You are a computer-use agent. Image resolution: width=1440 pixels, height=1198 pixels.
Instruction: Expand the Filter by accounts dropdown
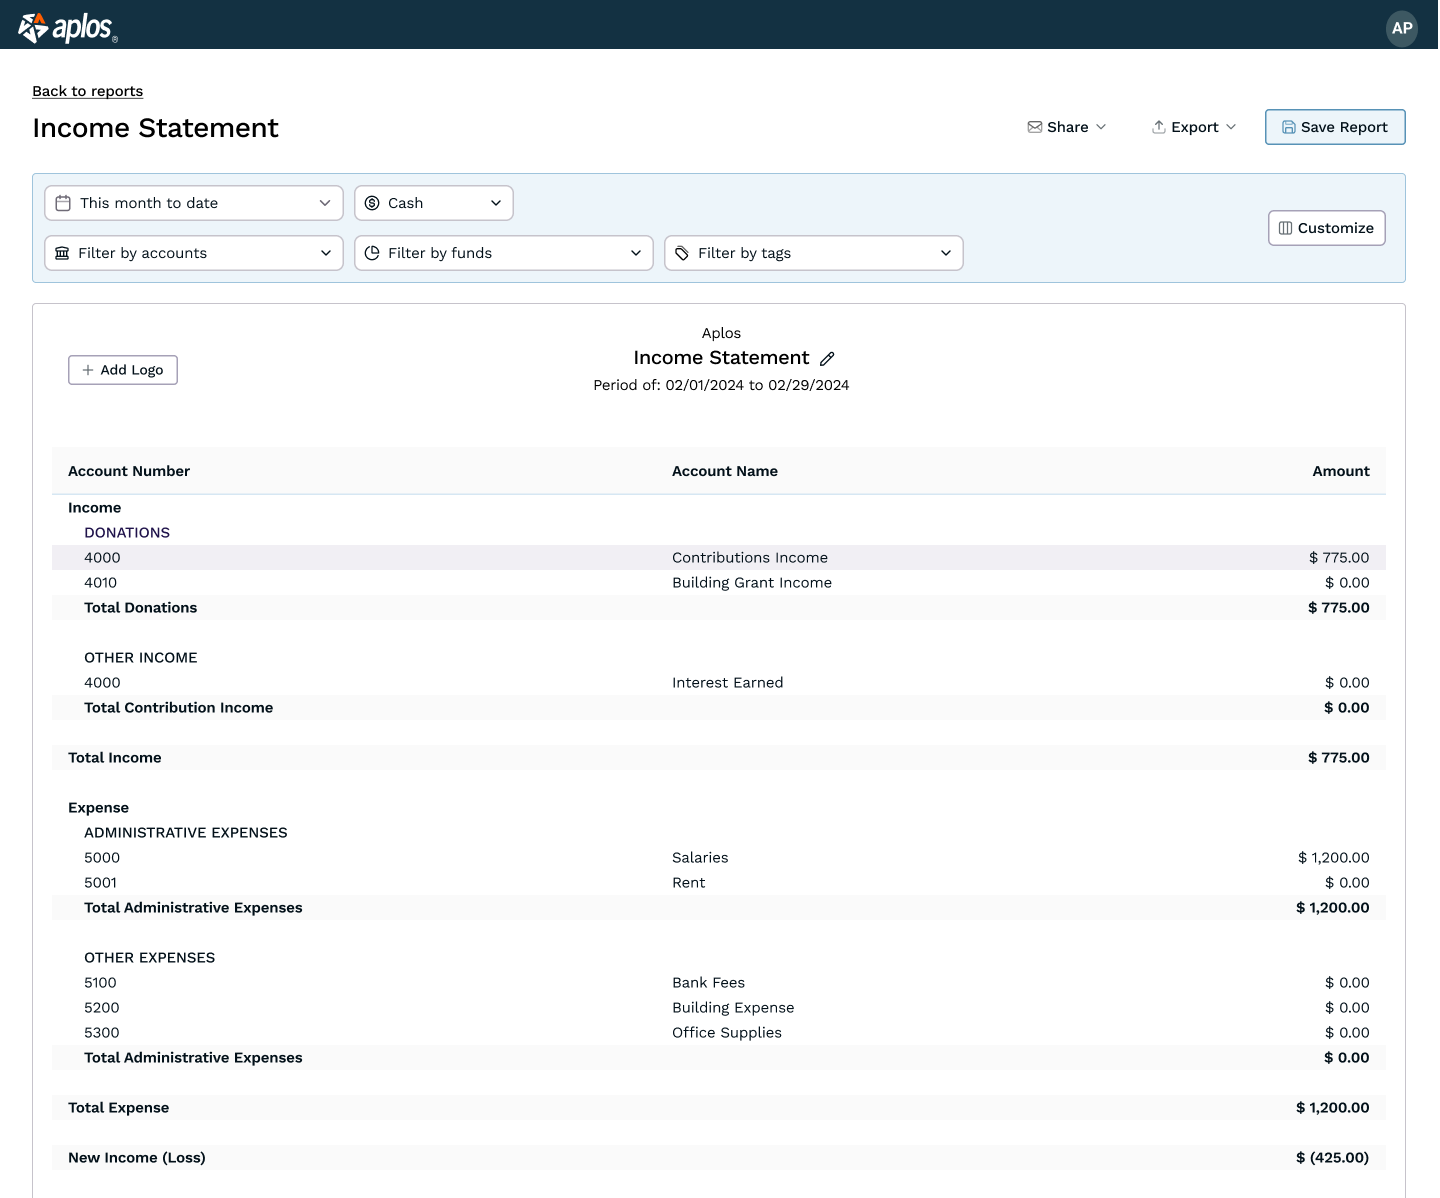(194, 253)
